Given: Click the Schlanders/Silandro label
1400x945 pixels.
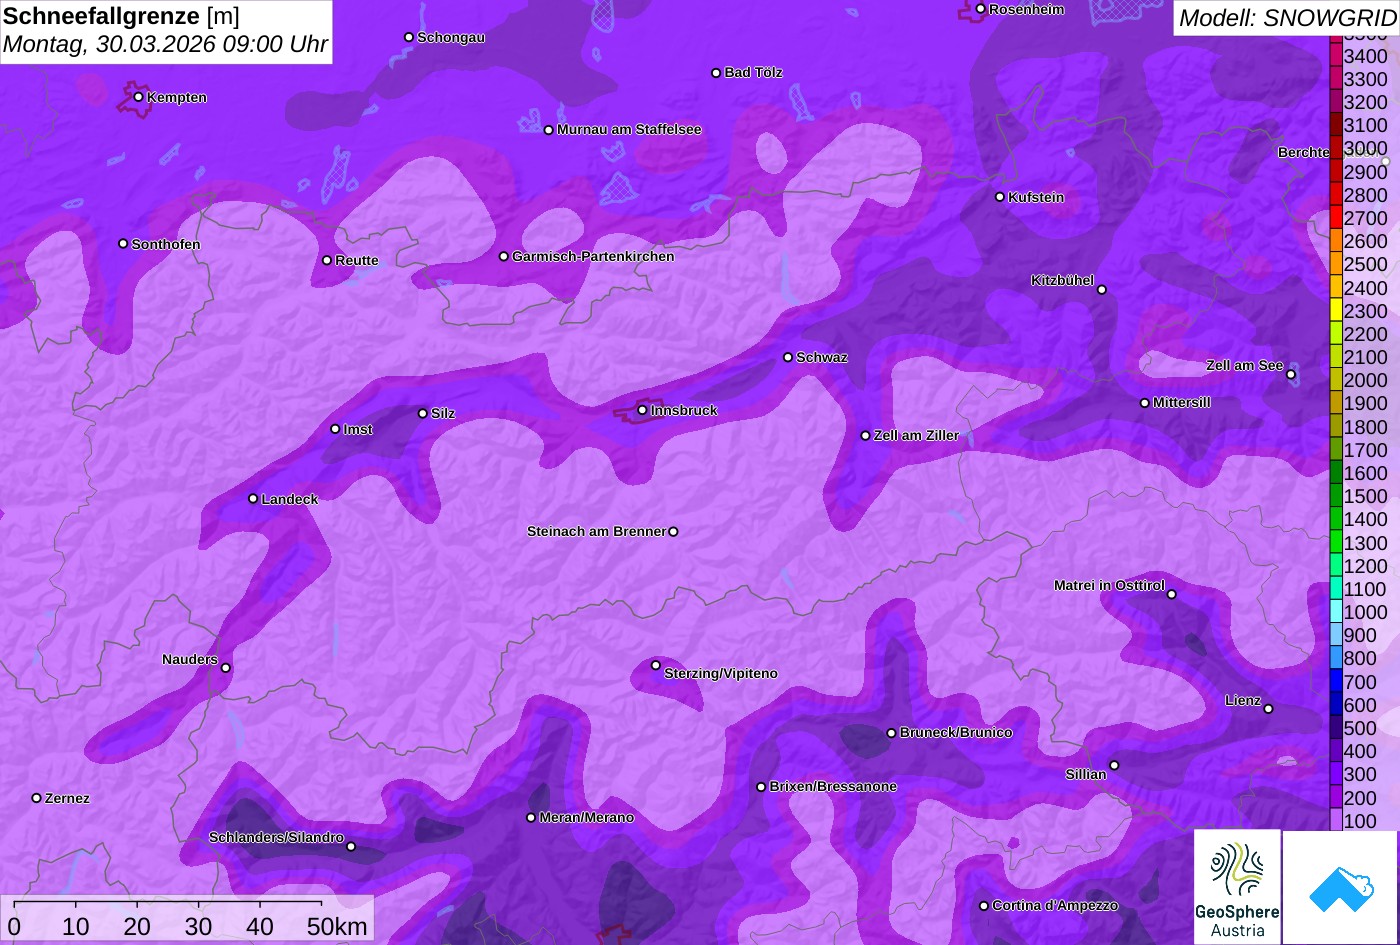Looking at the screenshot, I should click(276, 837).
